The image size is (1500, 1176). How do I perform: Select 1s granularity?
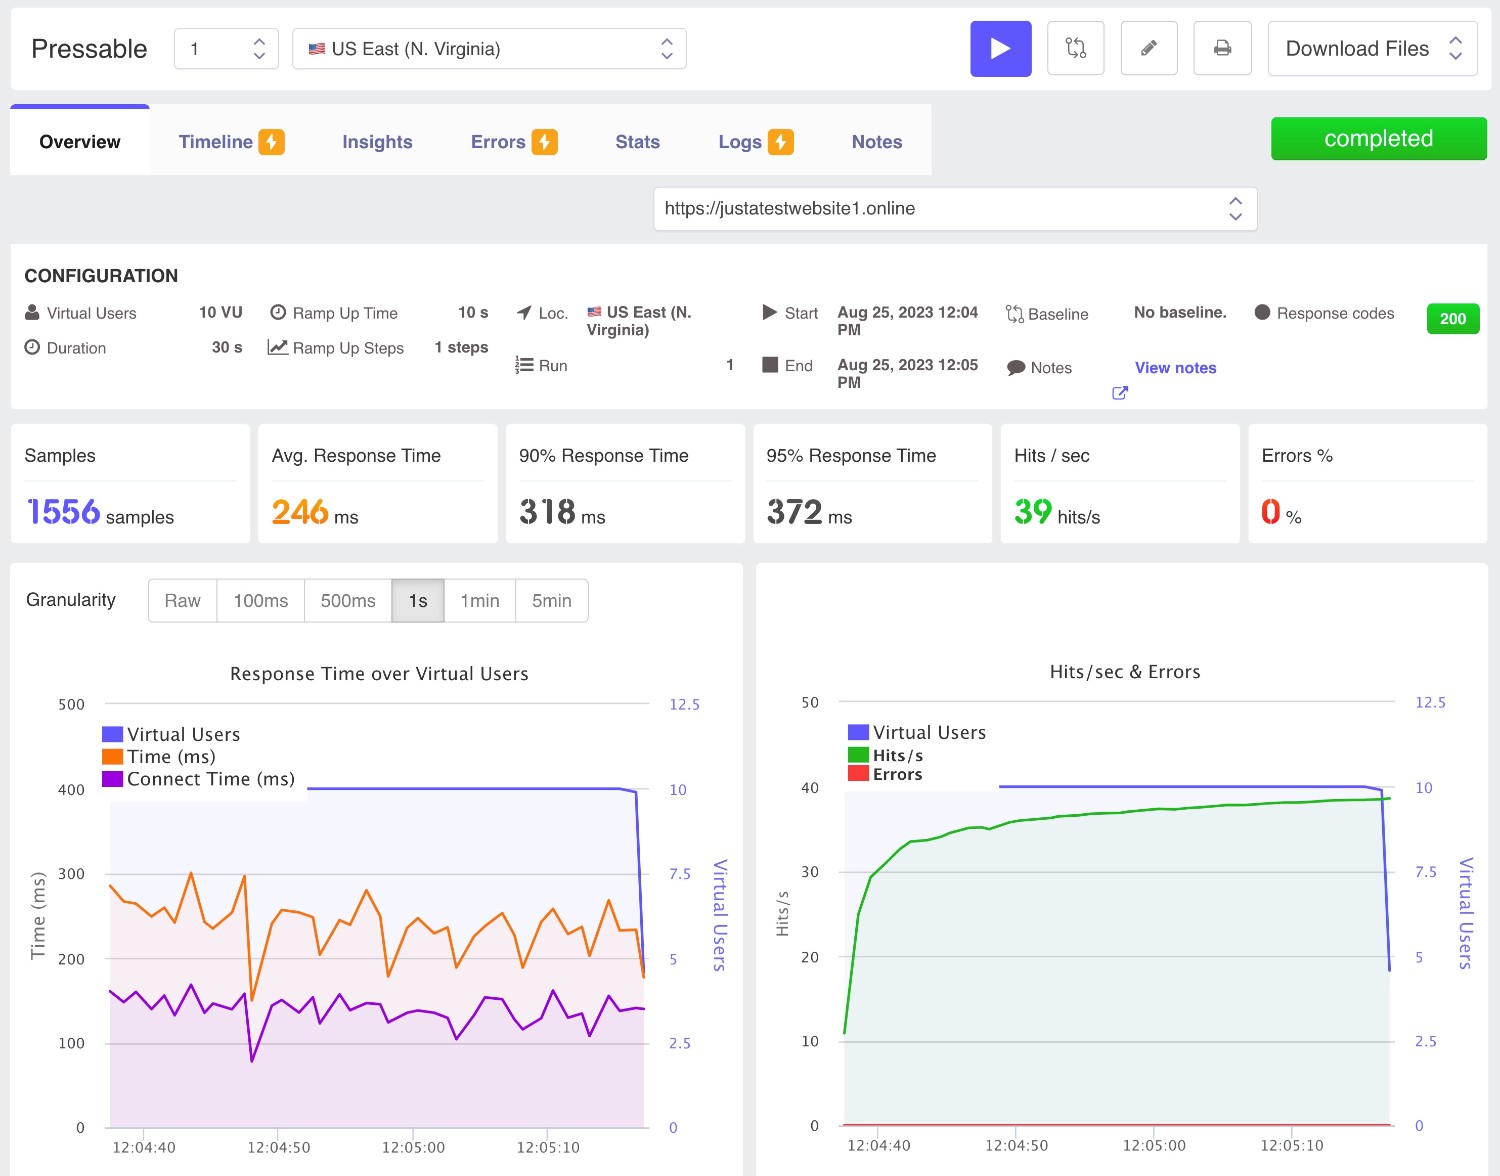418,600
